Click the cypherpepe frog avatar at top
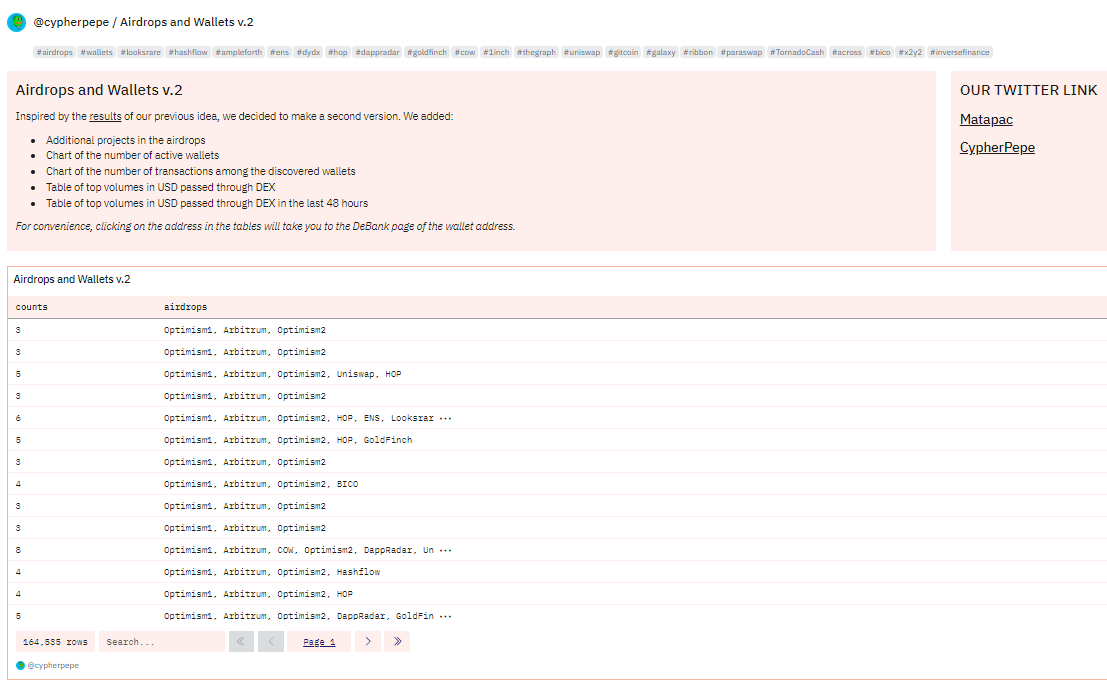 click(x=16, y=22)
